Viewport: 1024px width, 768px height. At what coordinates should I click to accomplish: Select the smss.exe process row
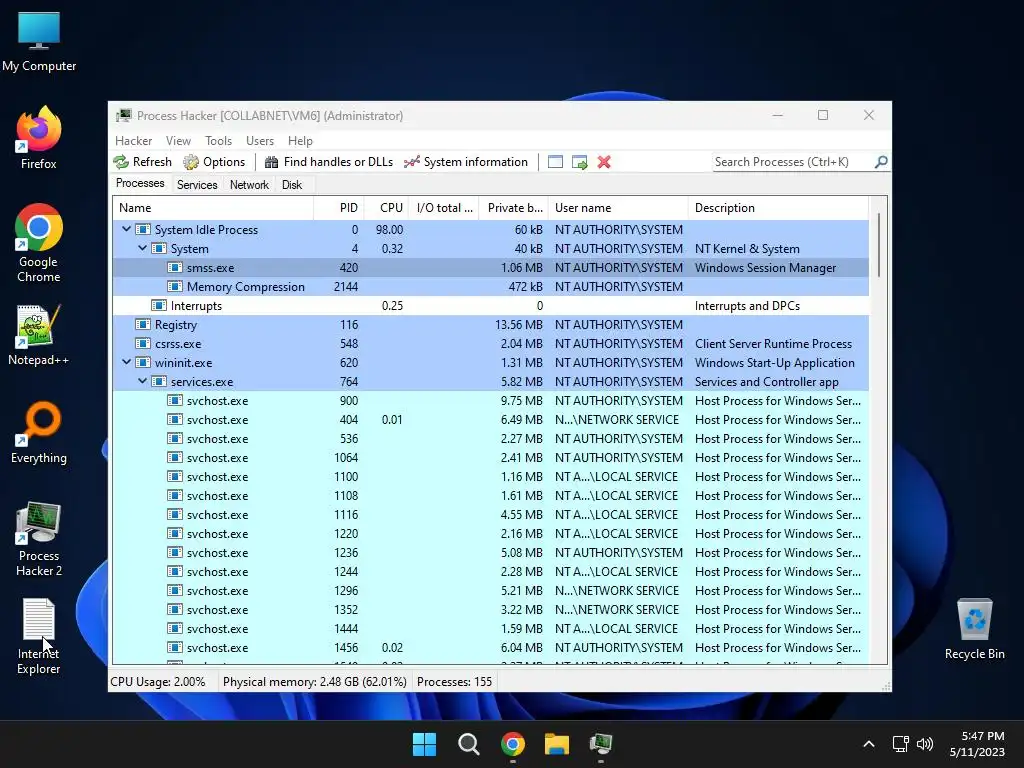point(490,268)
